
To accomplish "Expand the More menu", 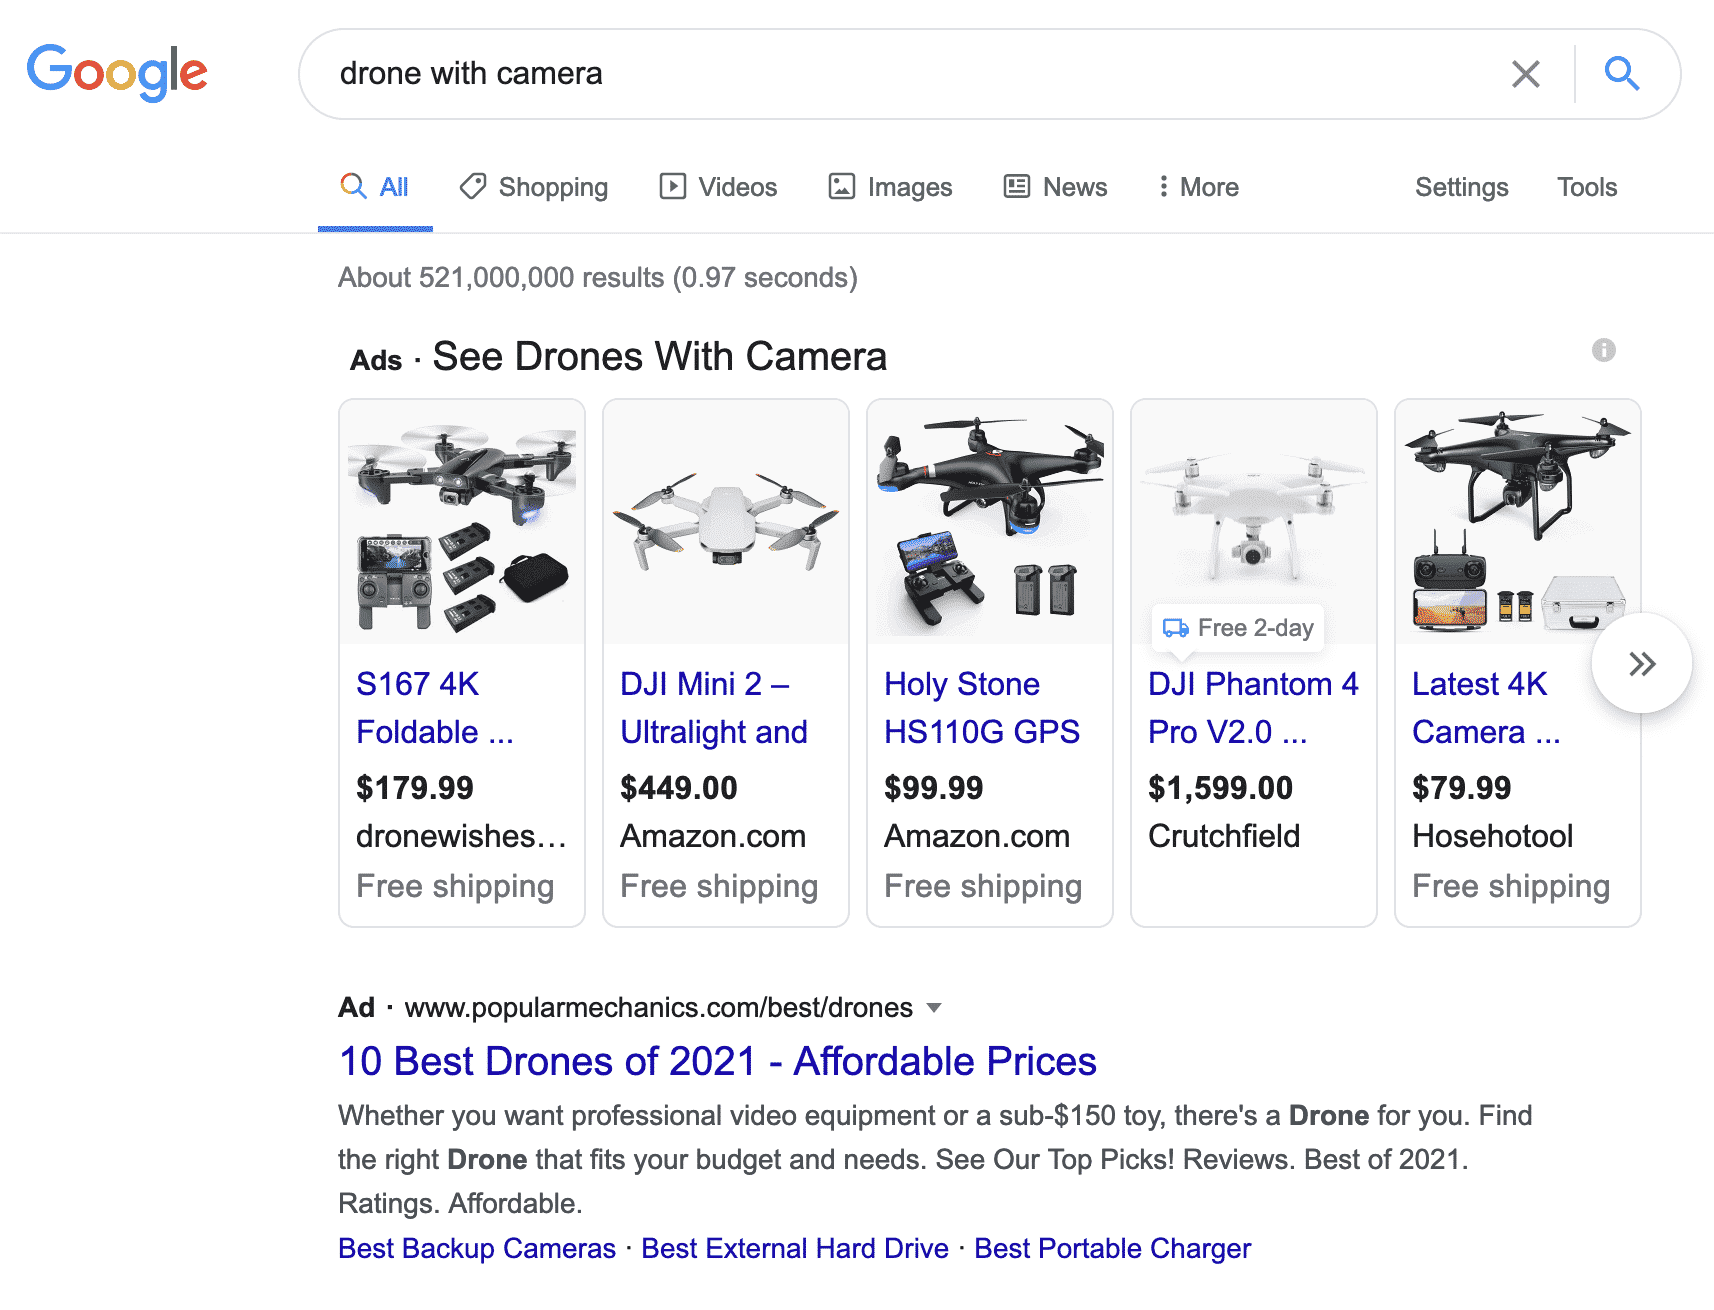I will (1198, 187).
